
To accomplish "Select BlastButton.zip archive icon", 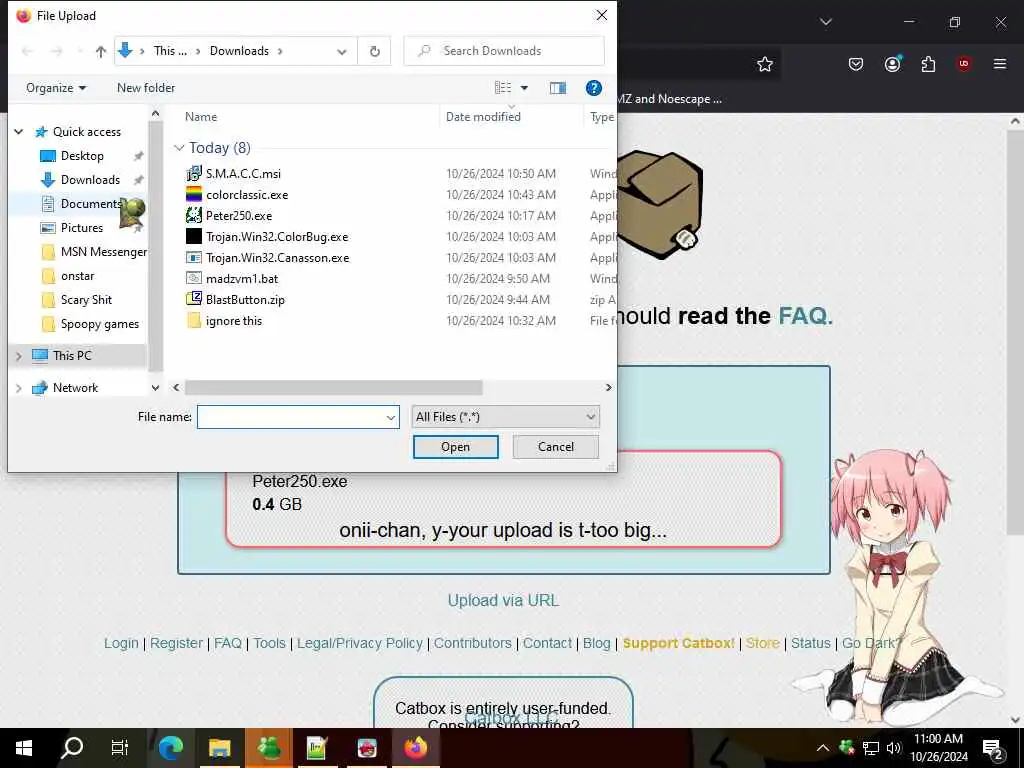I will (x=194, y=299).
